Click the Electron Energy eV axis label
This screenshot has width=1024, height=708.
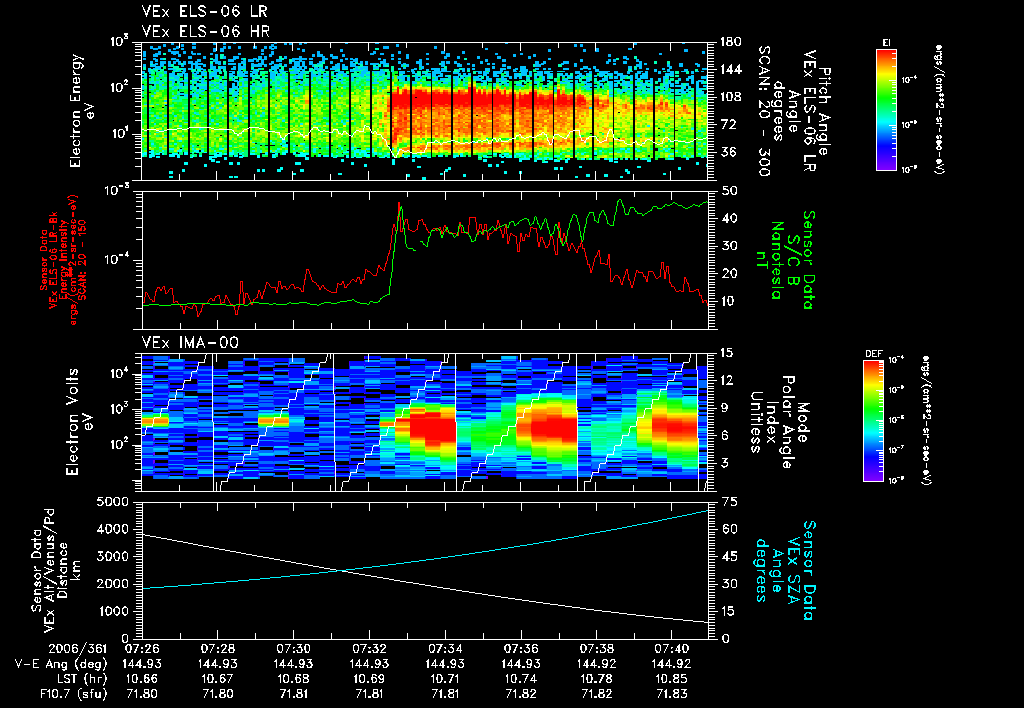(83, 111)
